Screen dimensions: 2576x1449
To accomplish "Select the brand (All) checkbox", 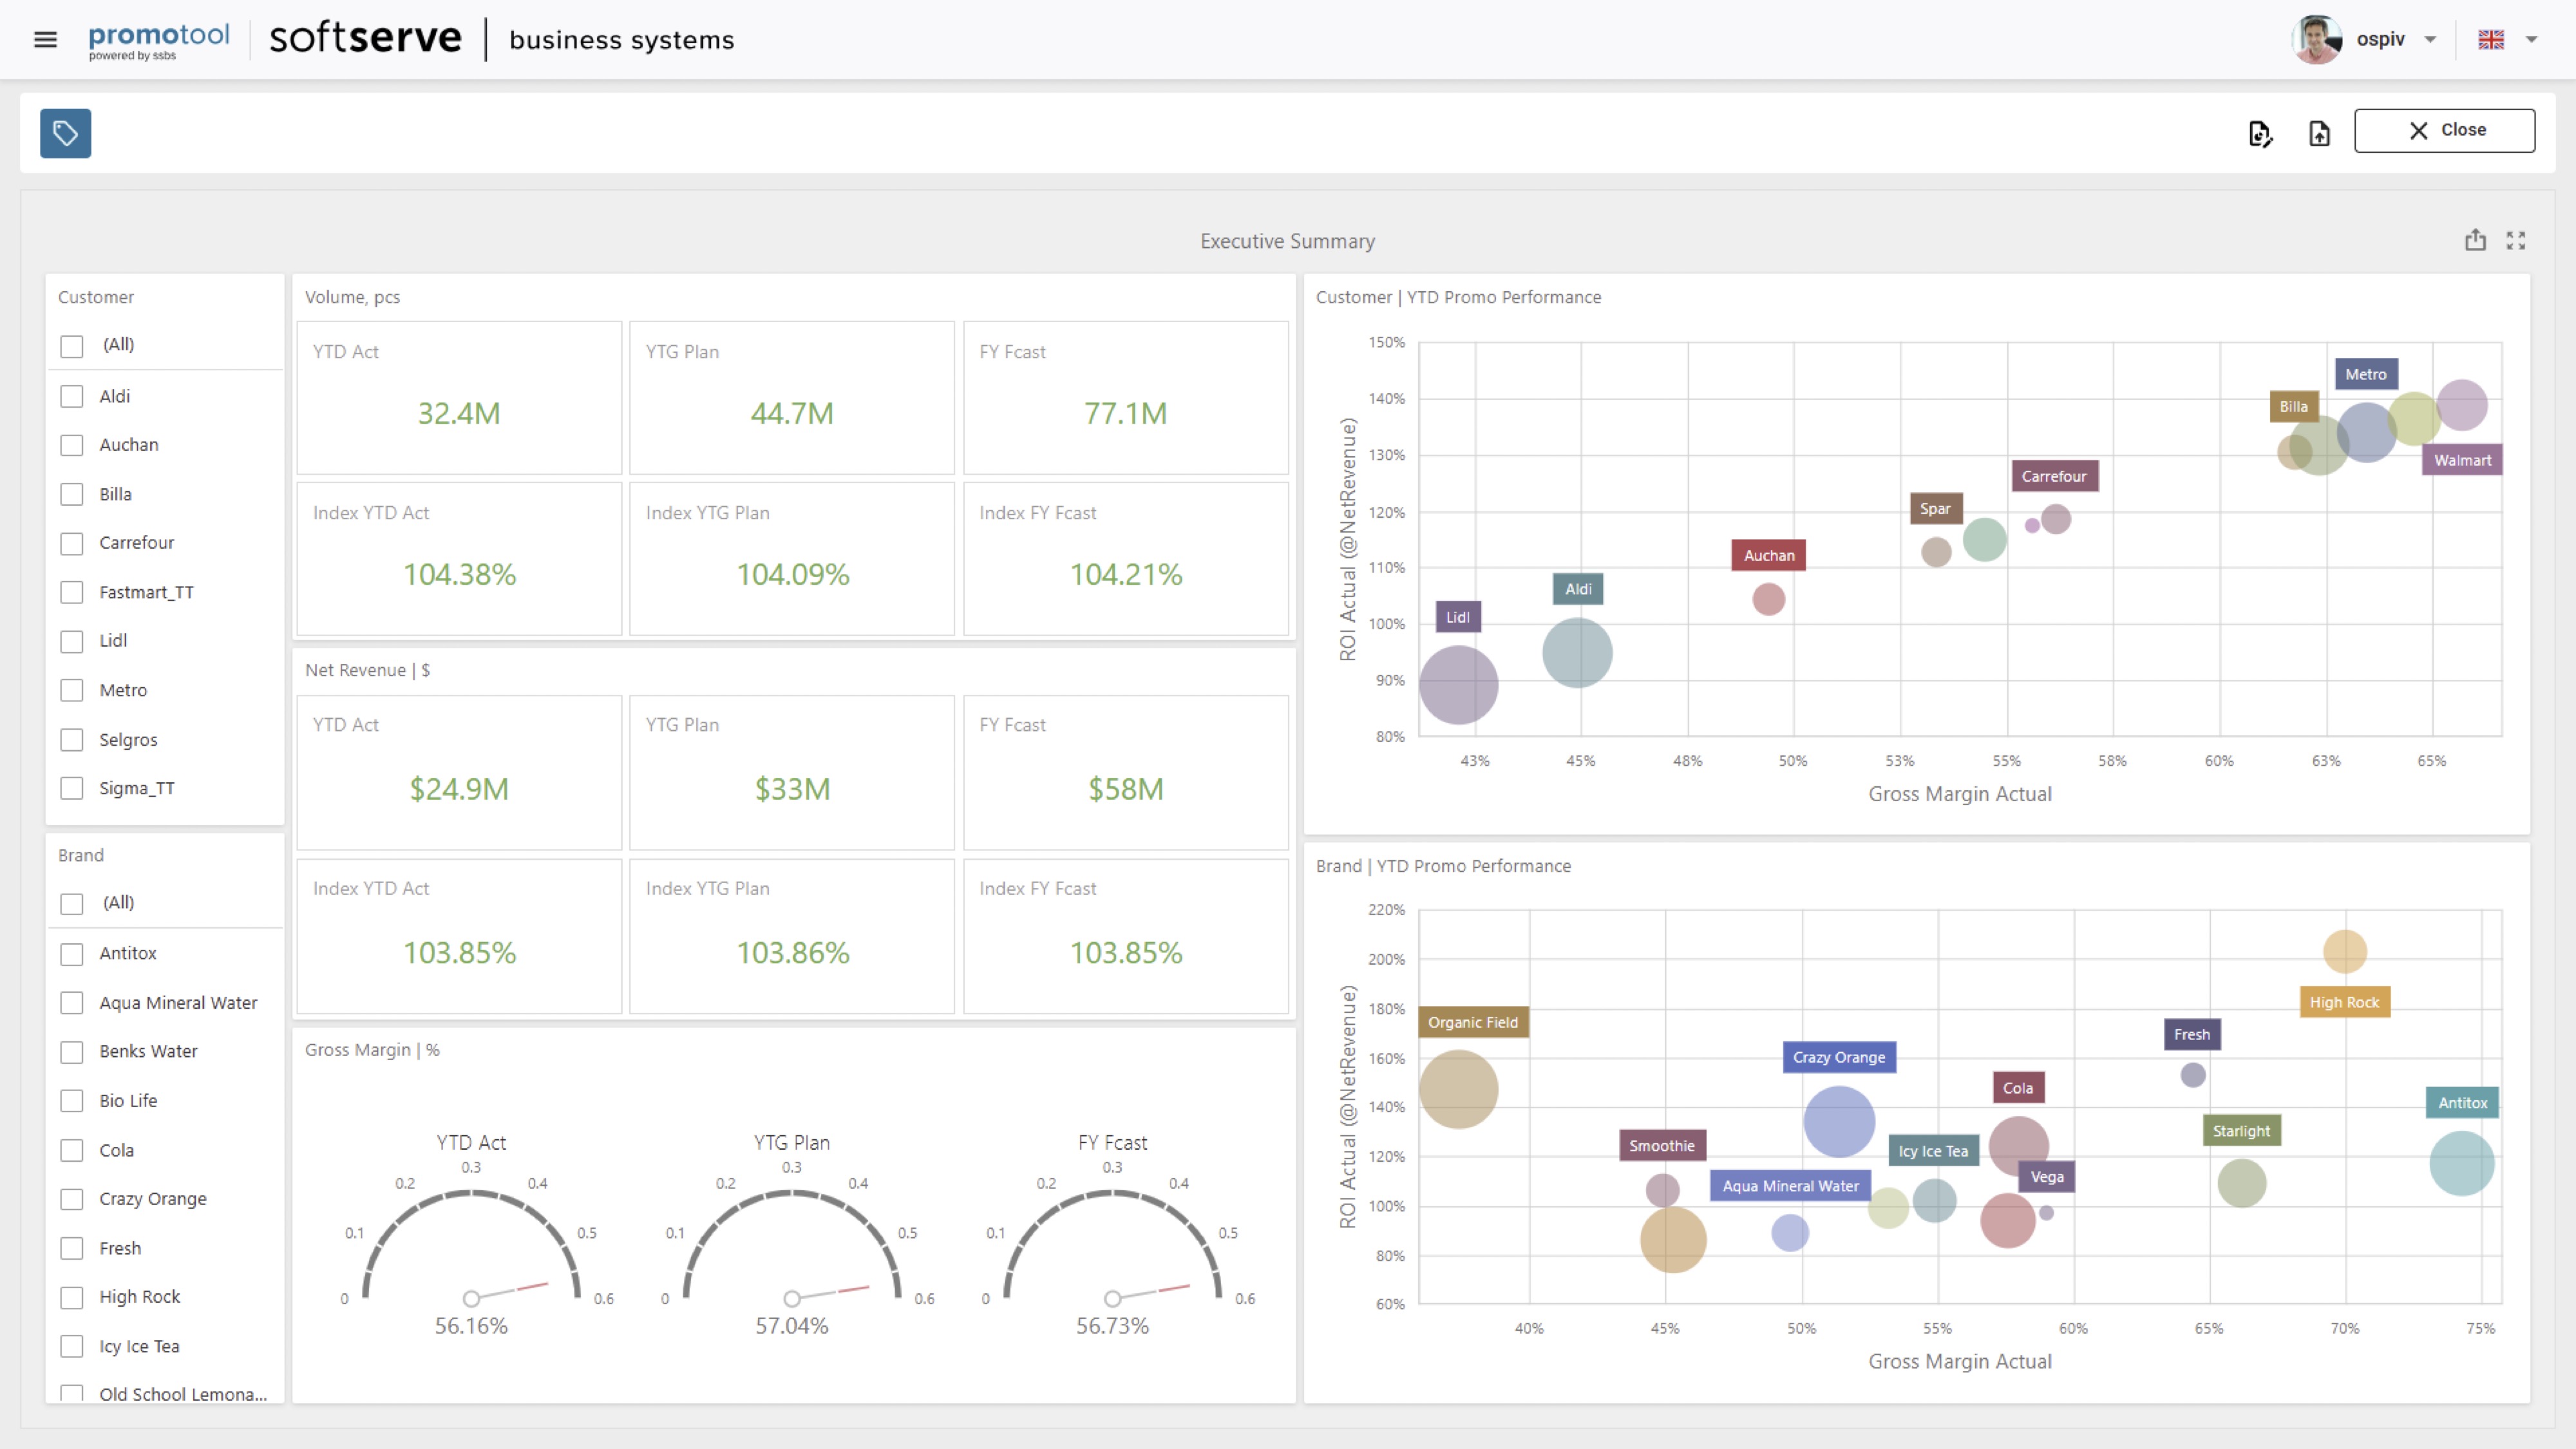I will point(72,904).
